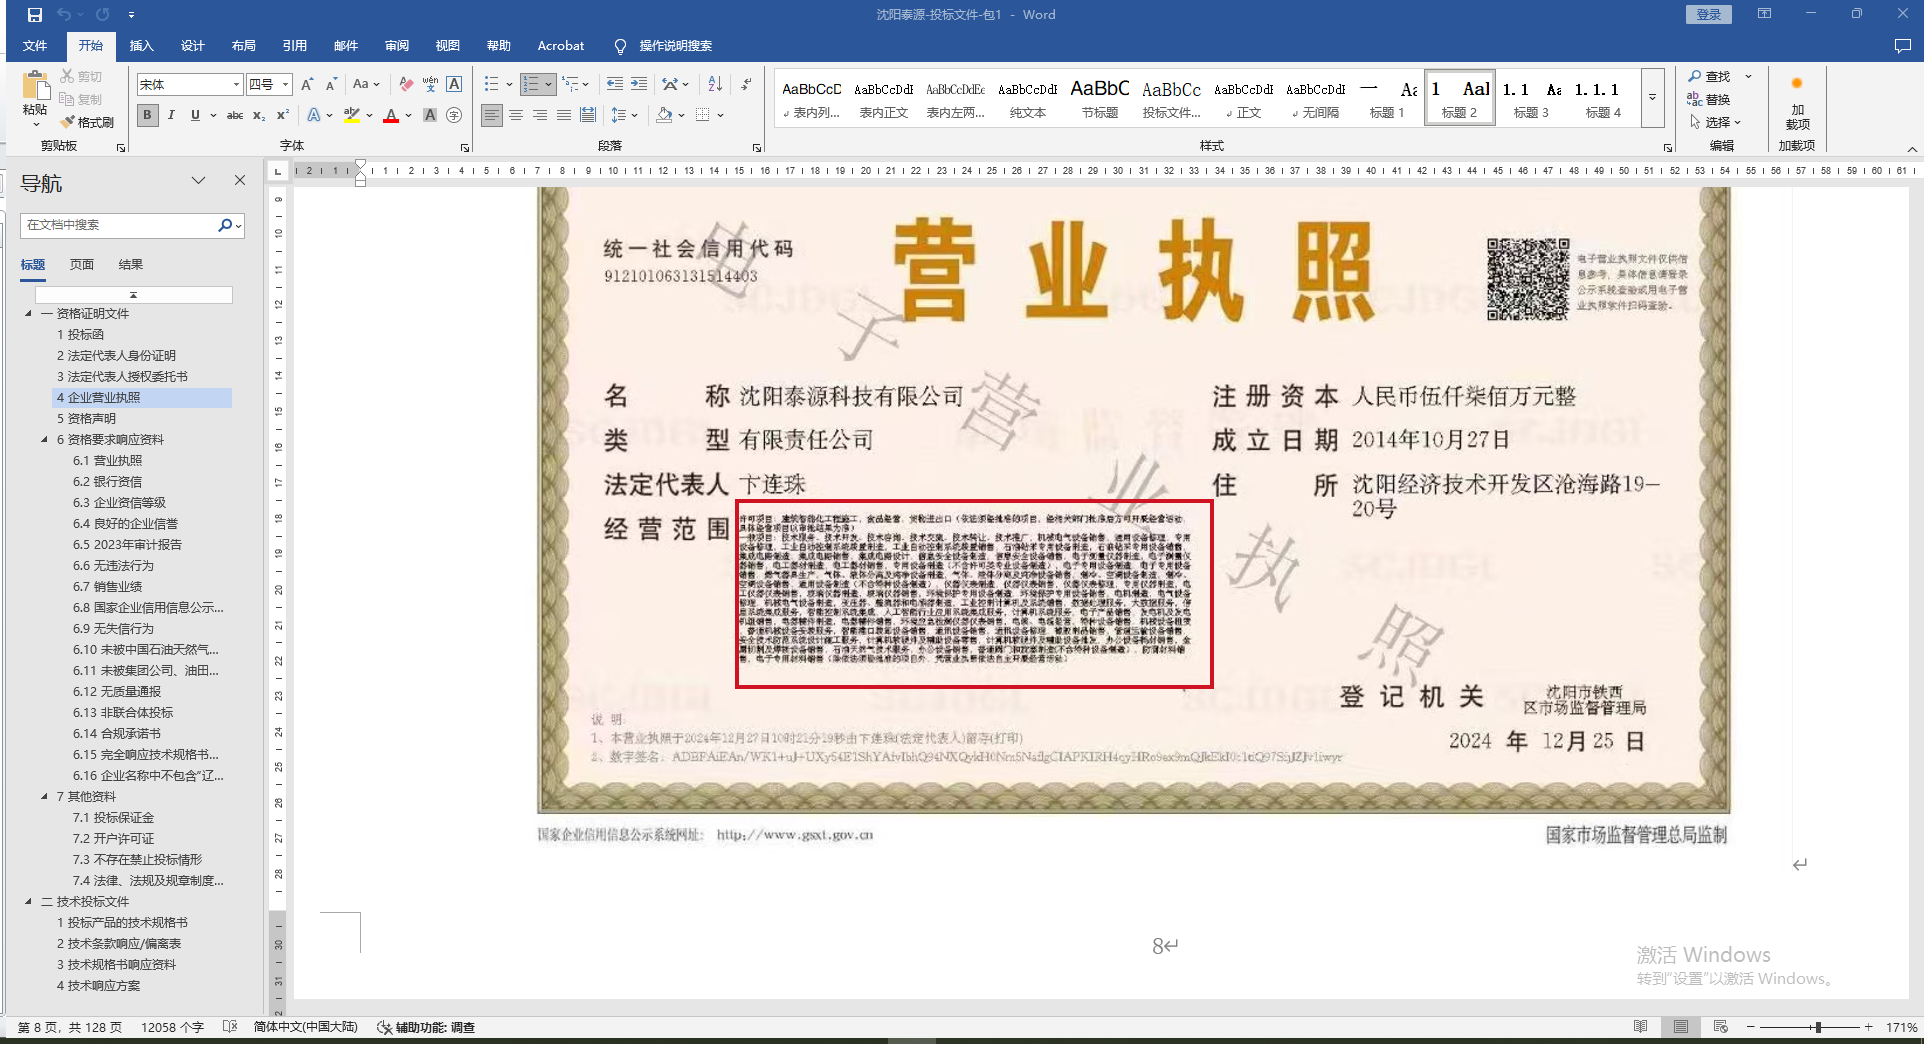
Task: Jump to 7.1 投标保证金 heading
Action: coord(113,818)
